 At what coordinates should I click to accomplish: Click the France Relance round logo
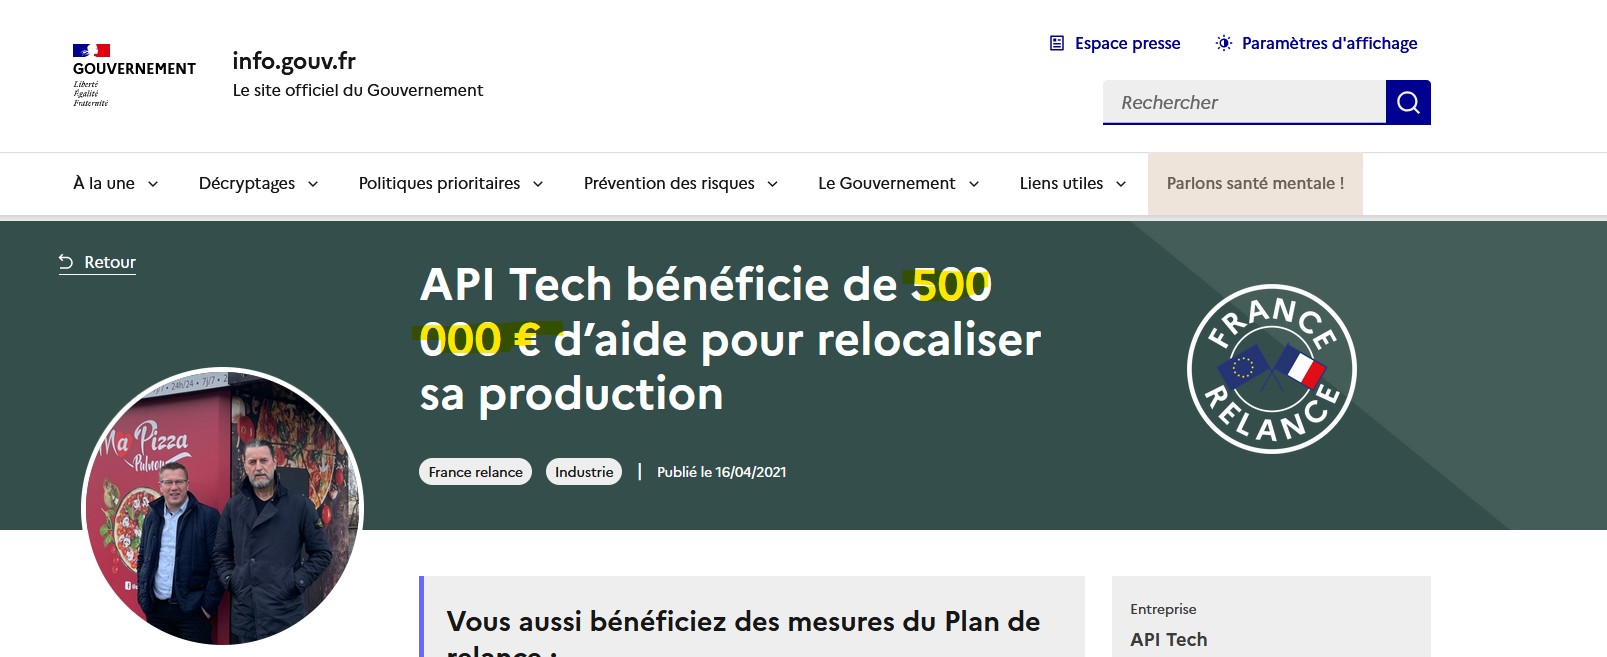1271,369
